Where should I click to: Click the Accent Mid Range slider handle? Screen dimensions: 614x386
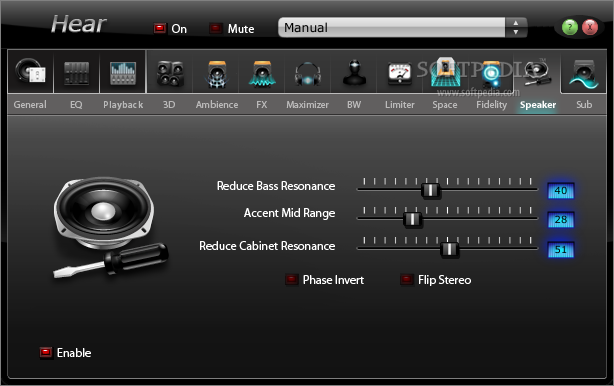click(x=412, y=219)
